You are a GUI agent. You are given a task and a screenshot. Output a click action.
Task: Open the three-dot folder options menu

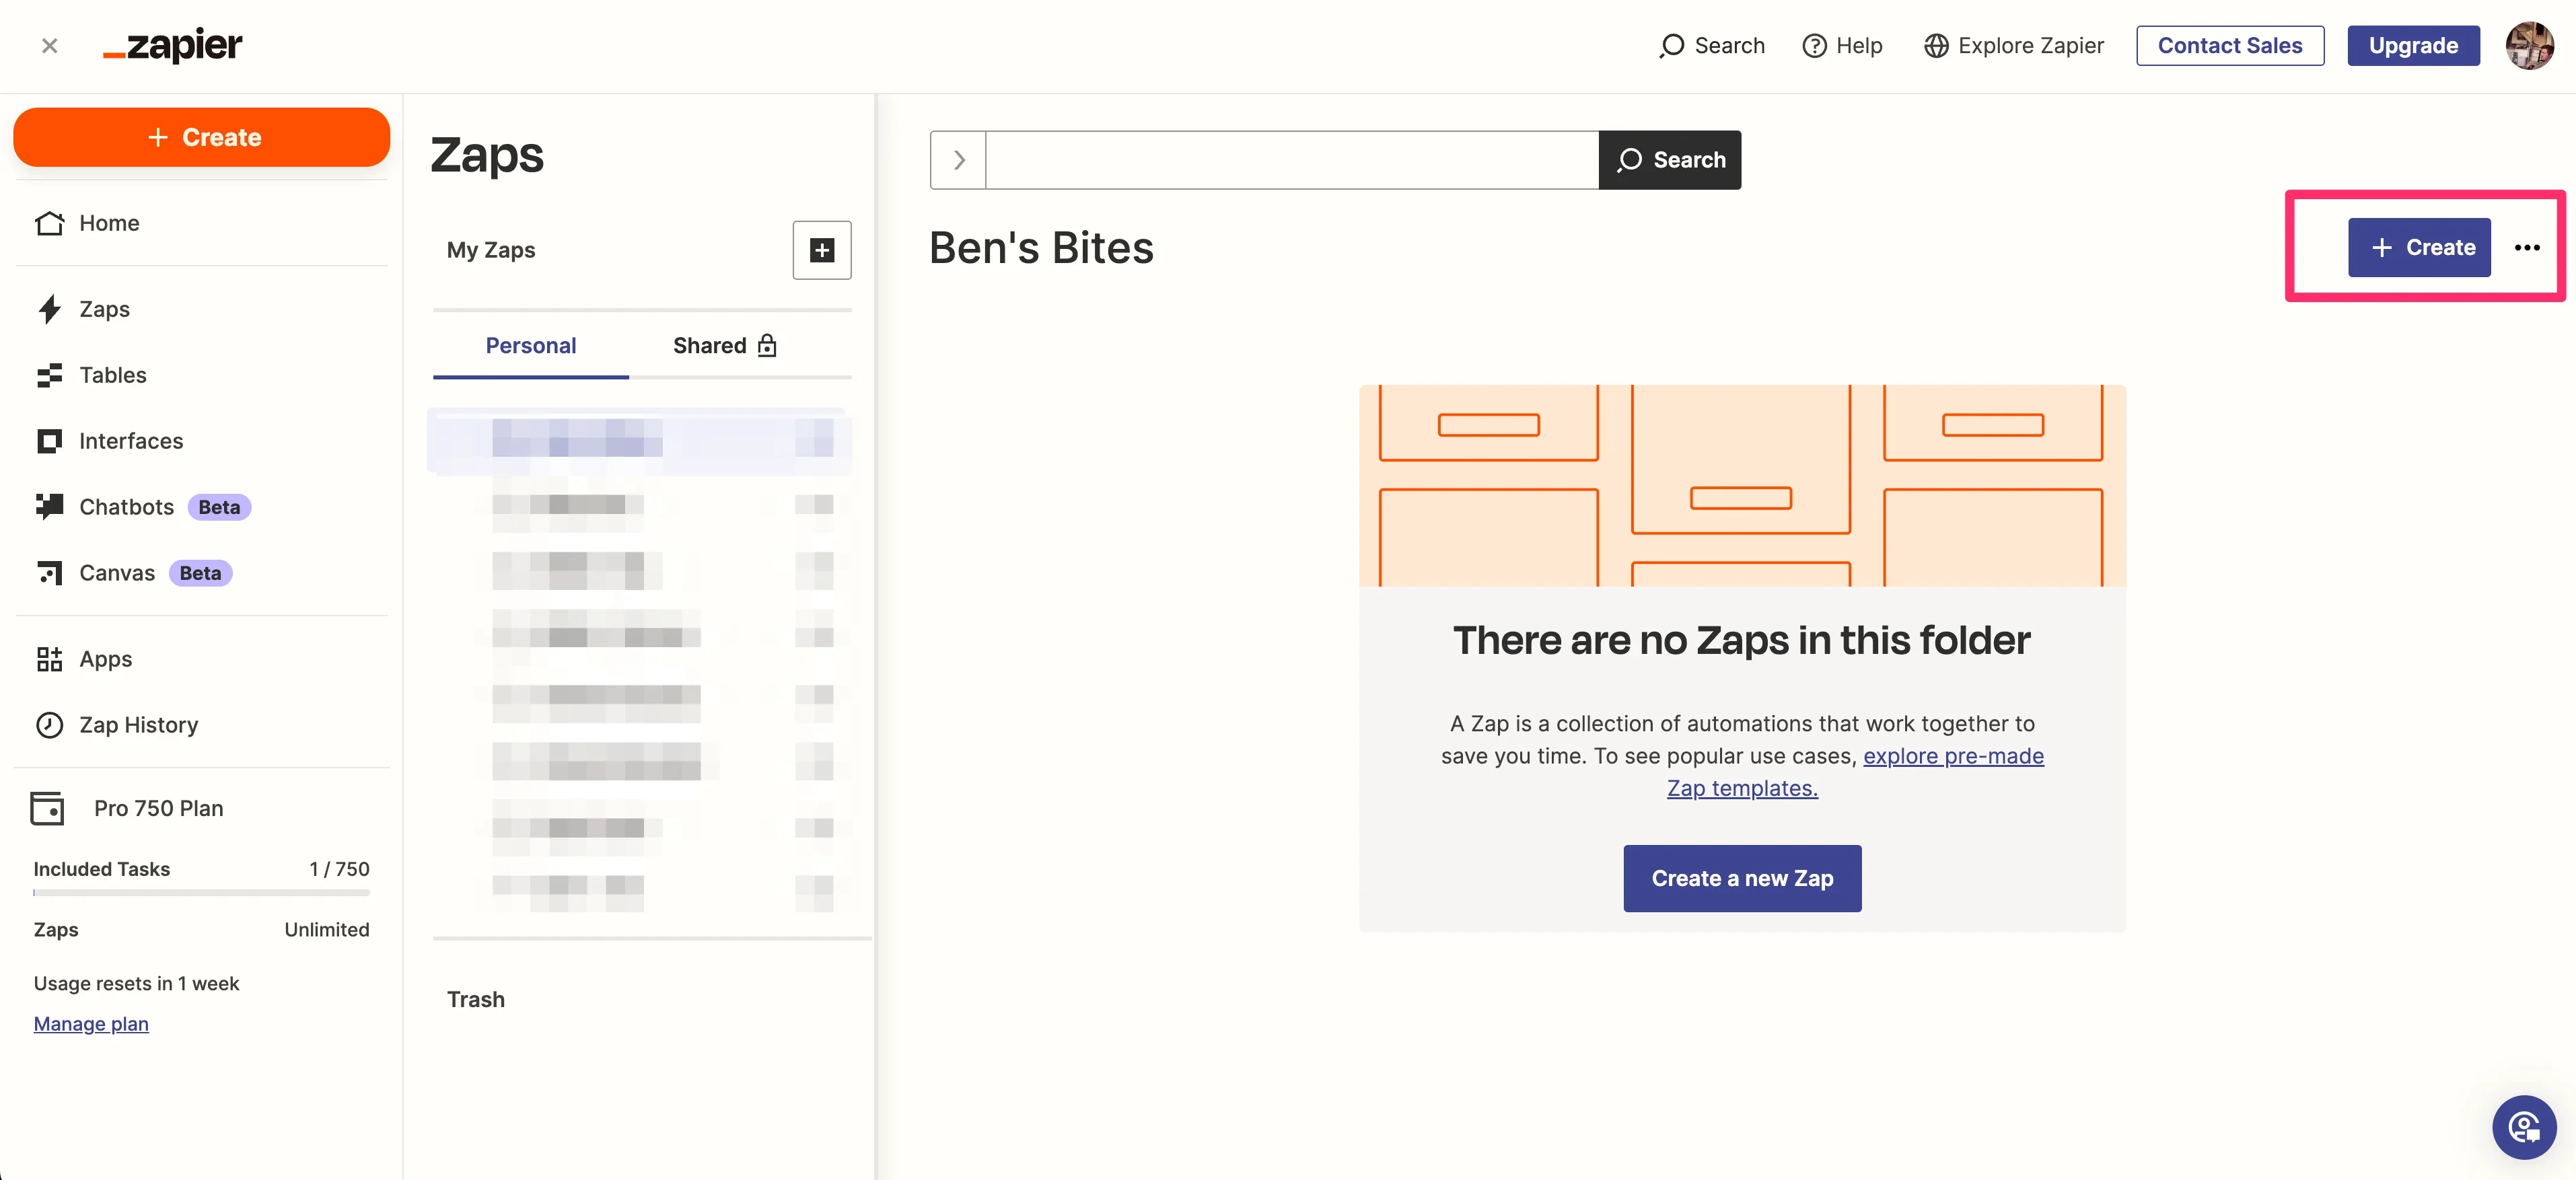[x=2526, y=248]
